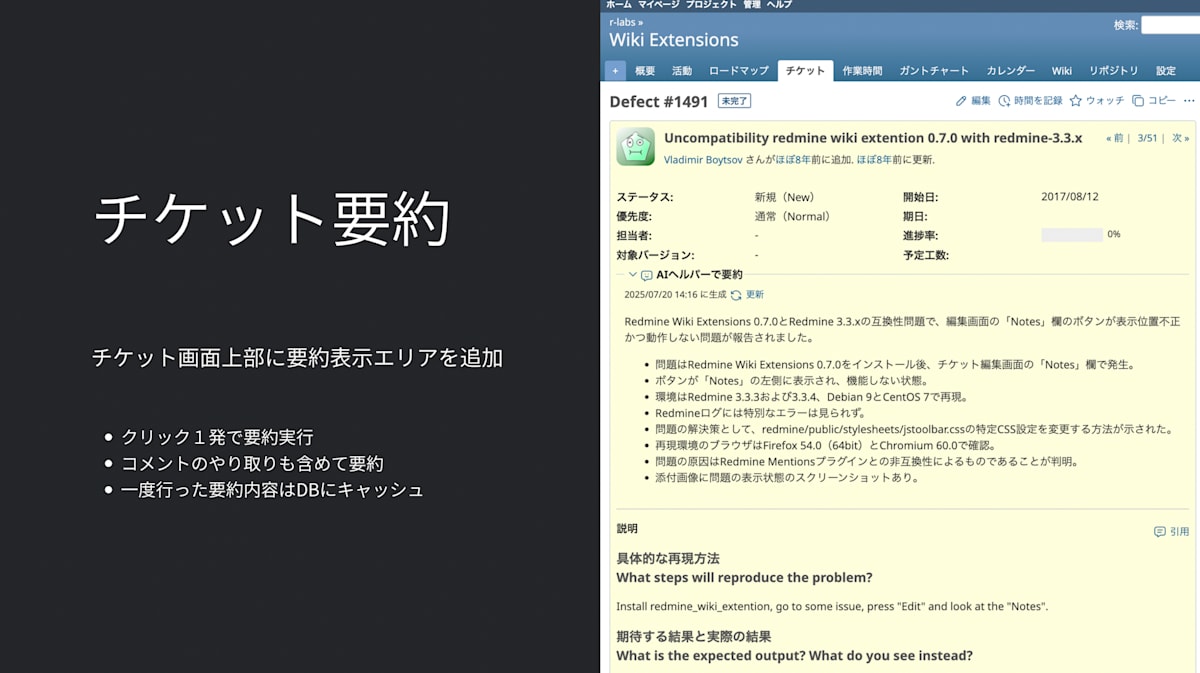Click the copy icon beside コピー
The width and height of the screenshot is (1200, 673).
tap(1138, 101)
